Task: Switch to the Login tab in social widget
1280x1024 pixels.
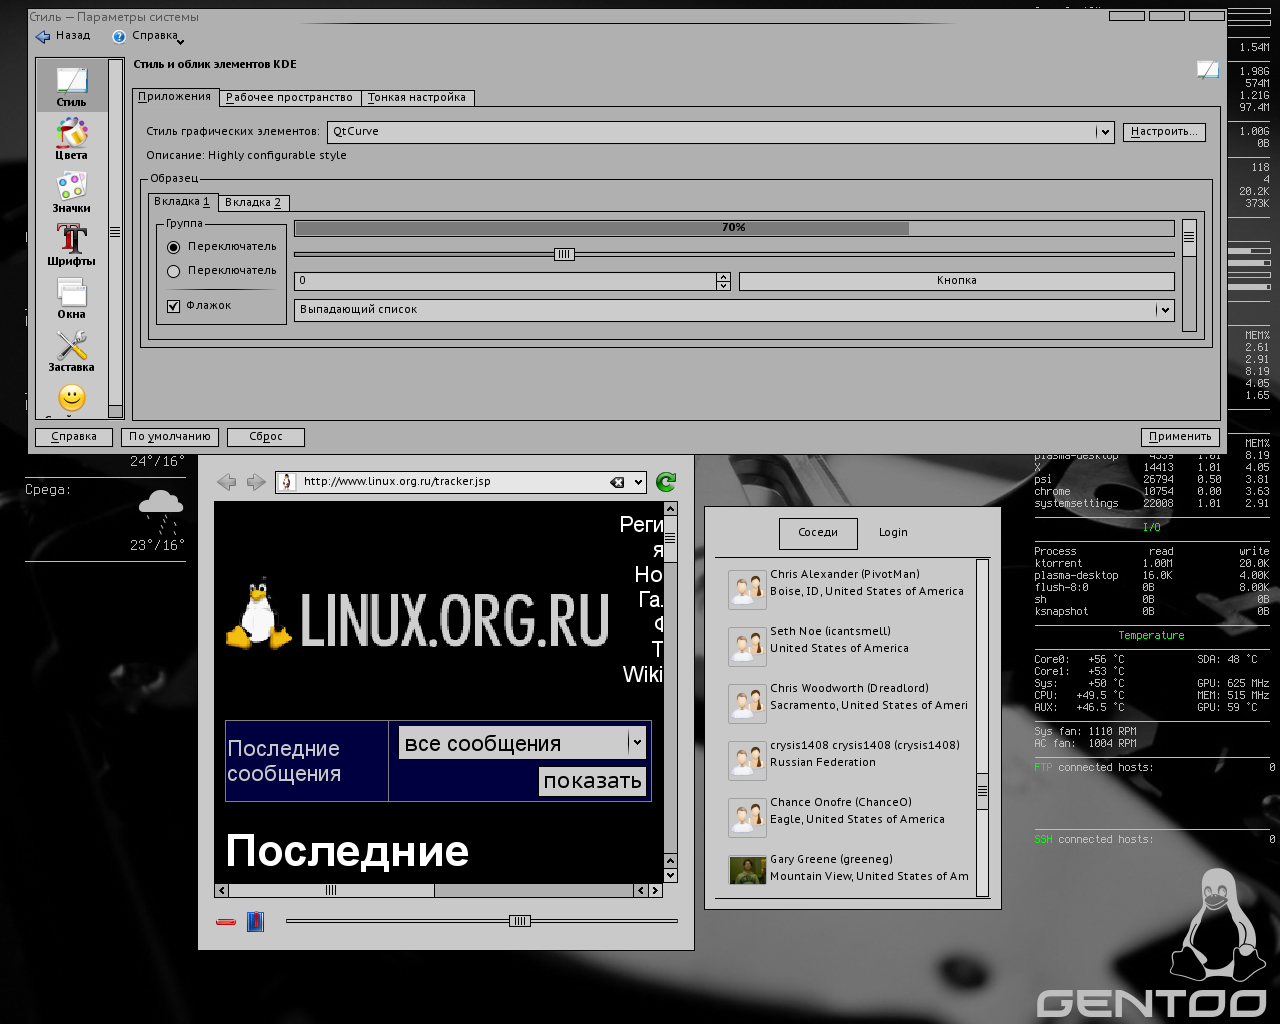Action: point(893,533)
